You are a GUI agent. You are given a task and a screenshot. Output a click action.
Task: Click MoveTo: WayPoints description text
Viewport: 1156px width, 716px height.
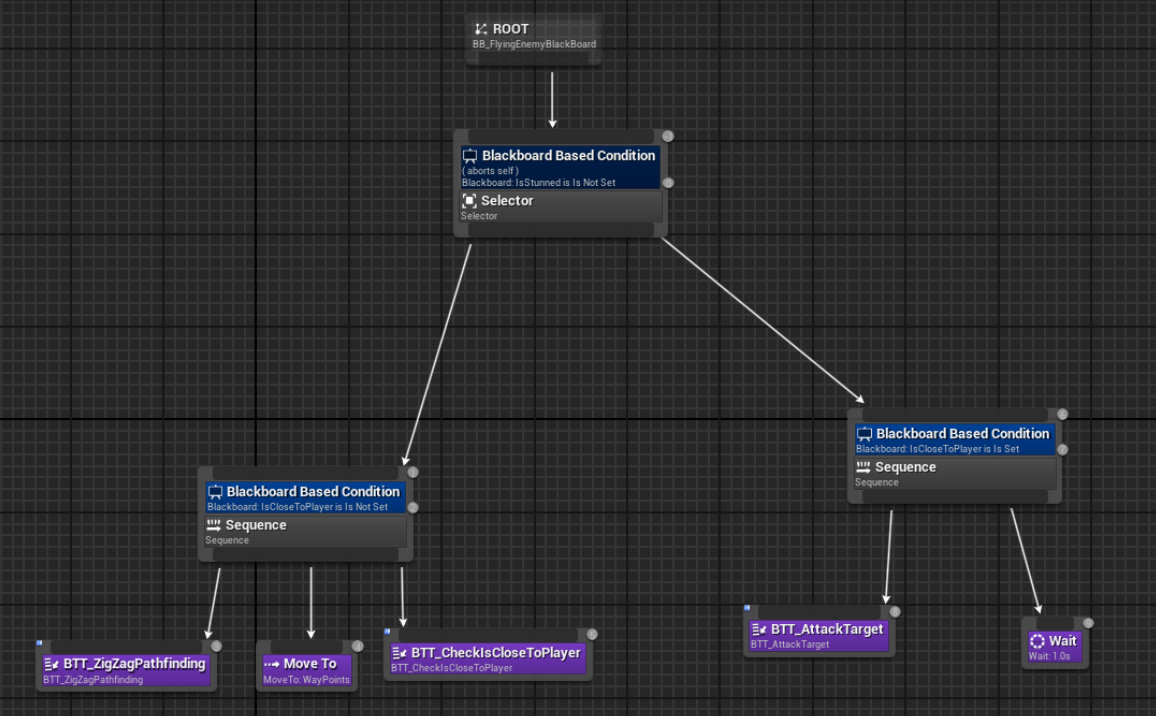pyautogui.click(x=307, y=680)
